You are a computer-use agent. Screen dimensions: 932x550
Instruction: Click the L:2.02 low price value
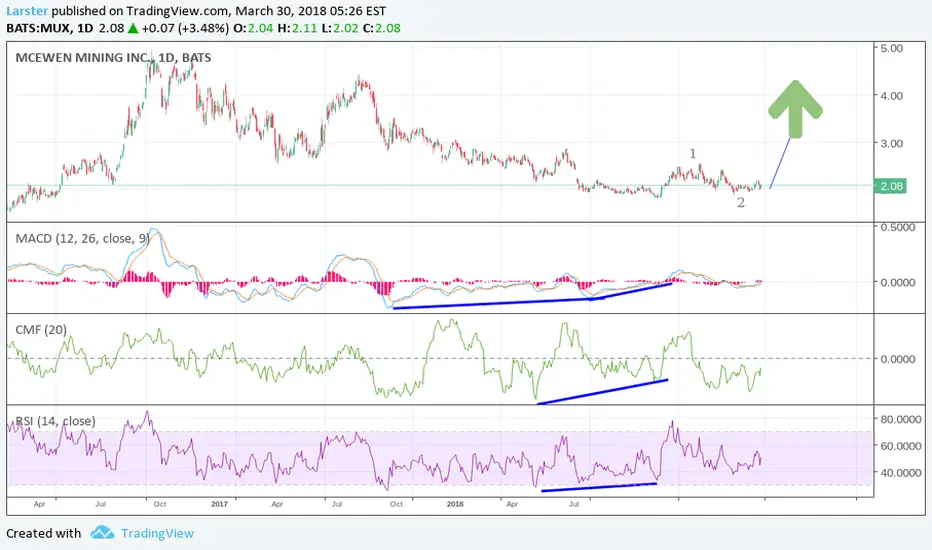click(339, 28)
